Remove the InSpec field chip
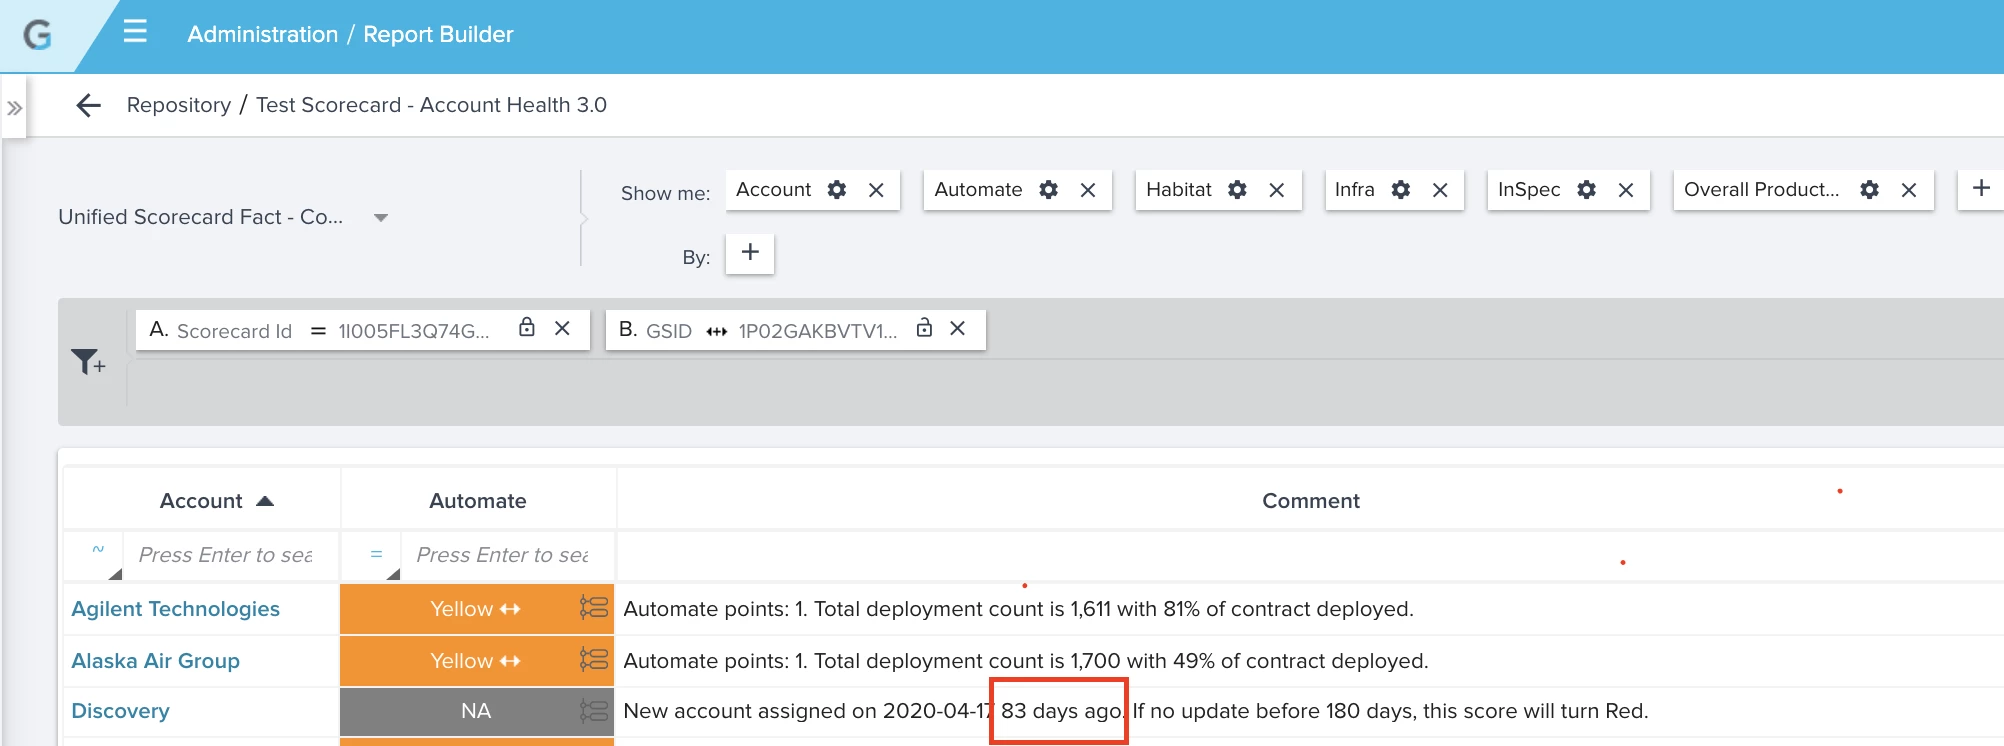 [x=1626, y=190]
